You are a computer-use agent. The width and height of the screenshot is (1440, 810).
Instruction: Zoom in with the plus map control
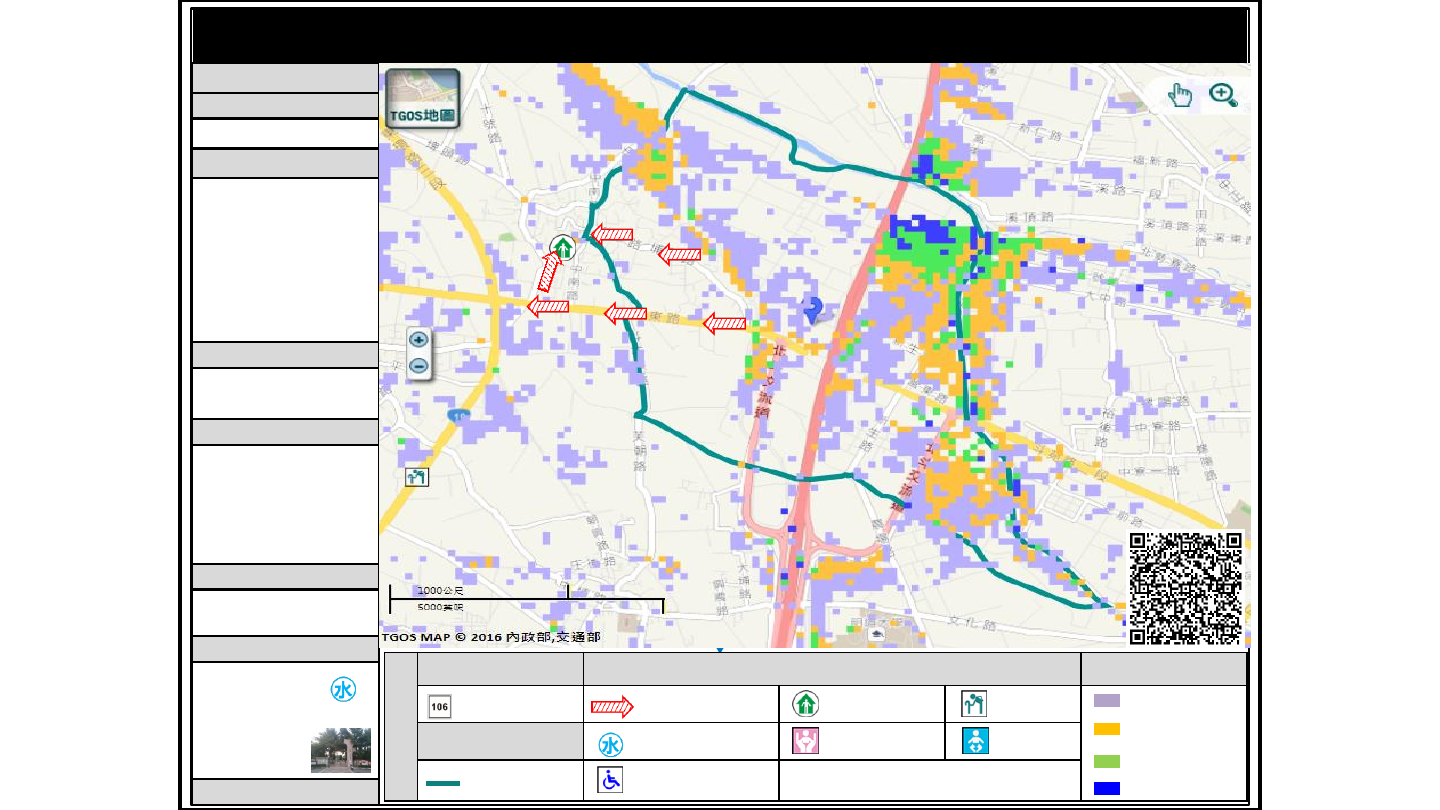pyautogui.click(x=419, y=340)
